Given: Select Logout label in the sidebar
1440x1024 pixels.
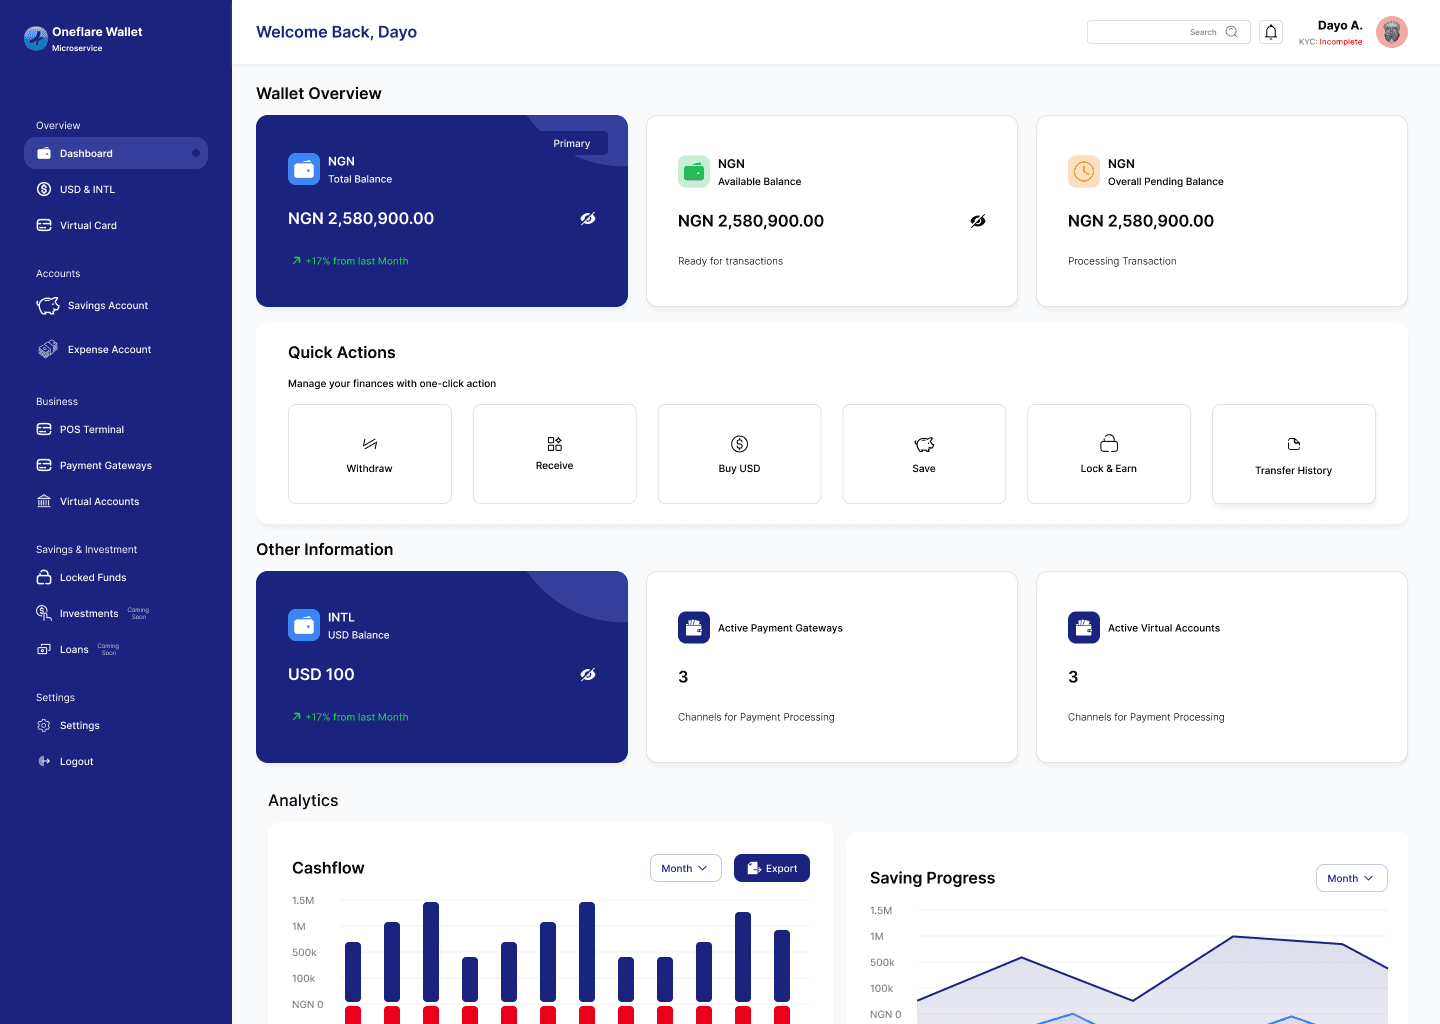Looking at the screenshot, I should 77,761.
